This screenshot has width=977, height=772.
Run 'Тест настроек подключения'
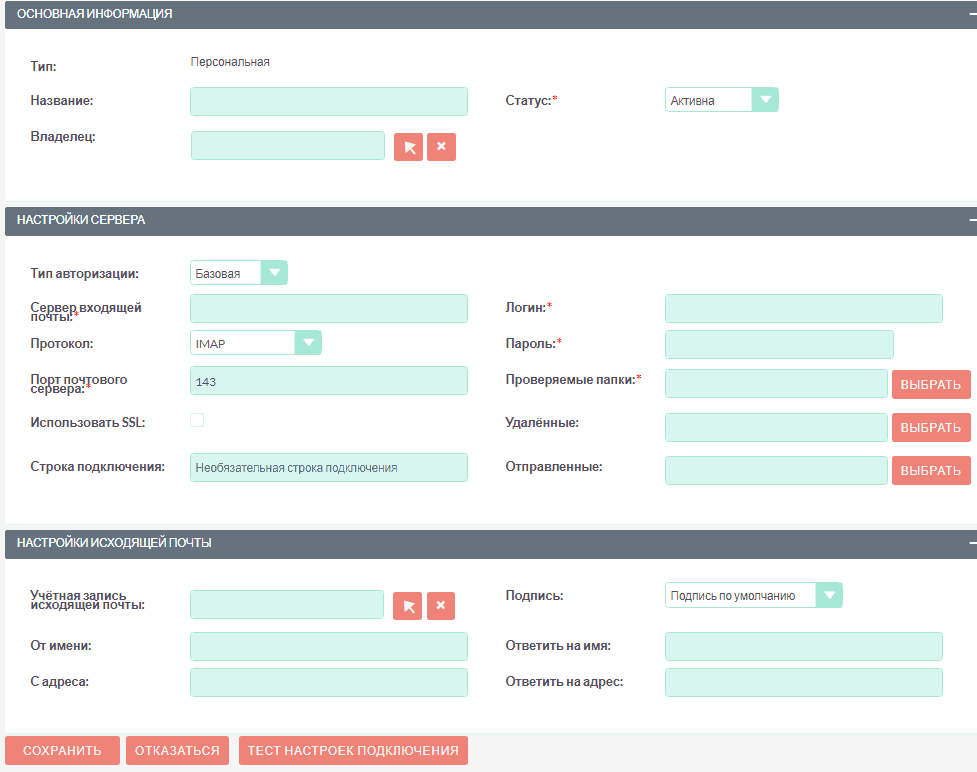353,751
